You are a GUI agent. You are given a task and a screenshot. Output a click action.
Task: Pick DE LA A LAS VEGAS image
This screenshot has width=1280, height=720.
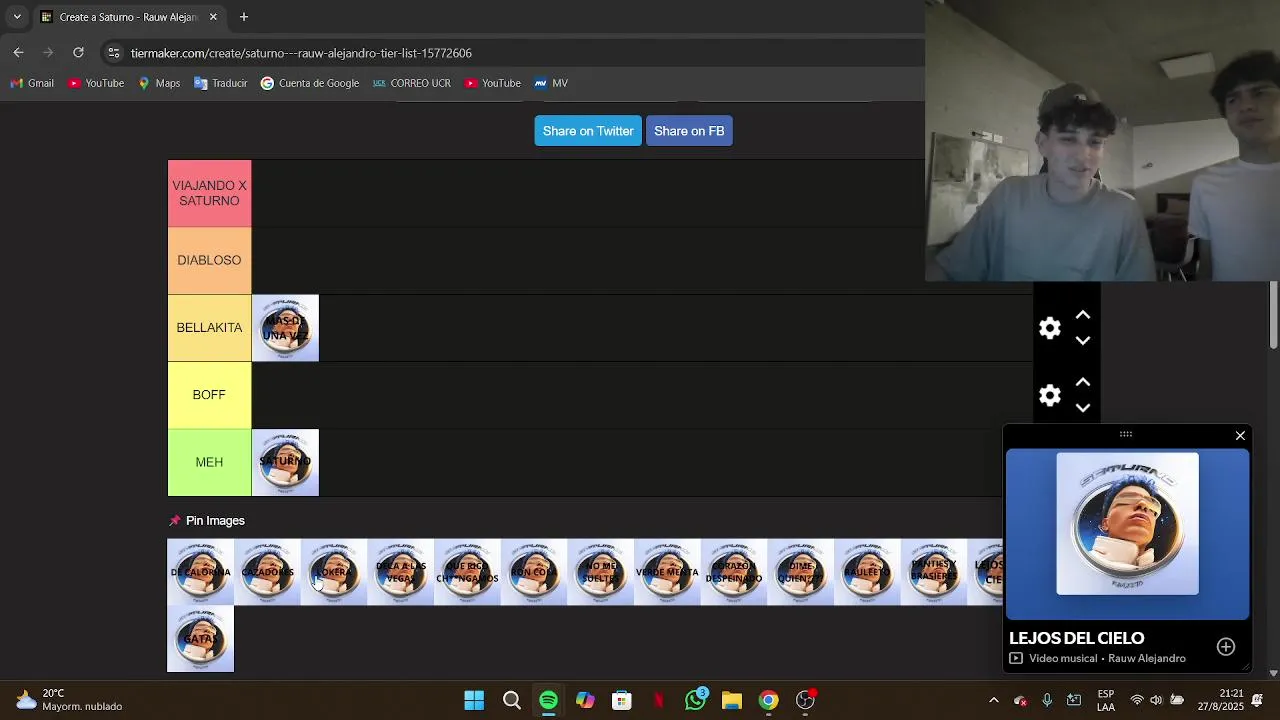pyautogui.click(x=400, y=572)
